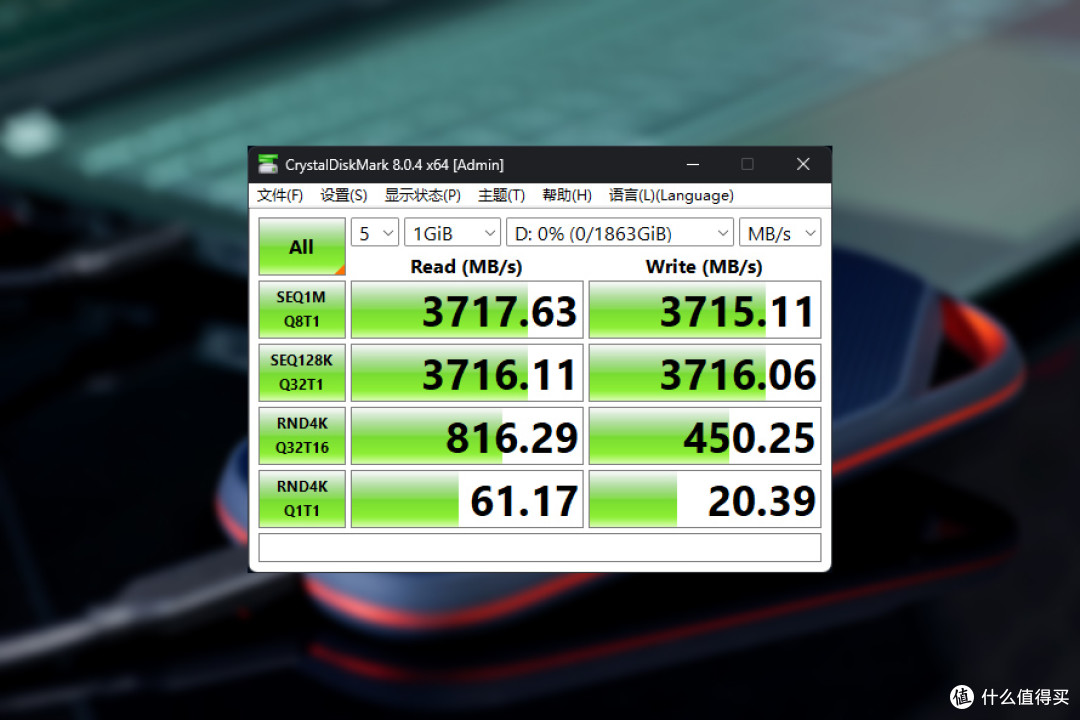
Task: Click the RND4K Q1T1 read result 61.17
Action: click(467, 499)
